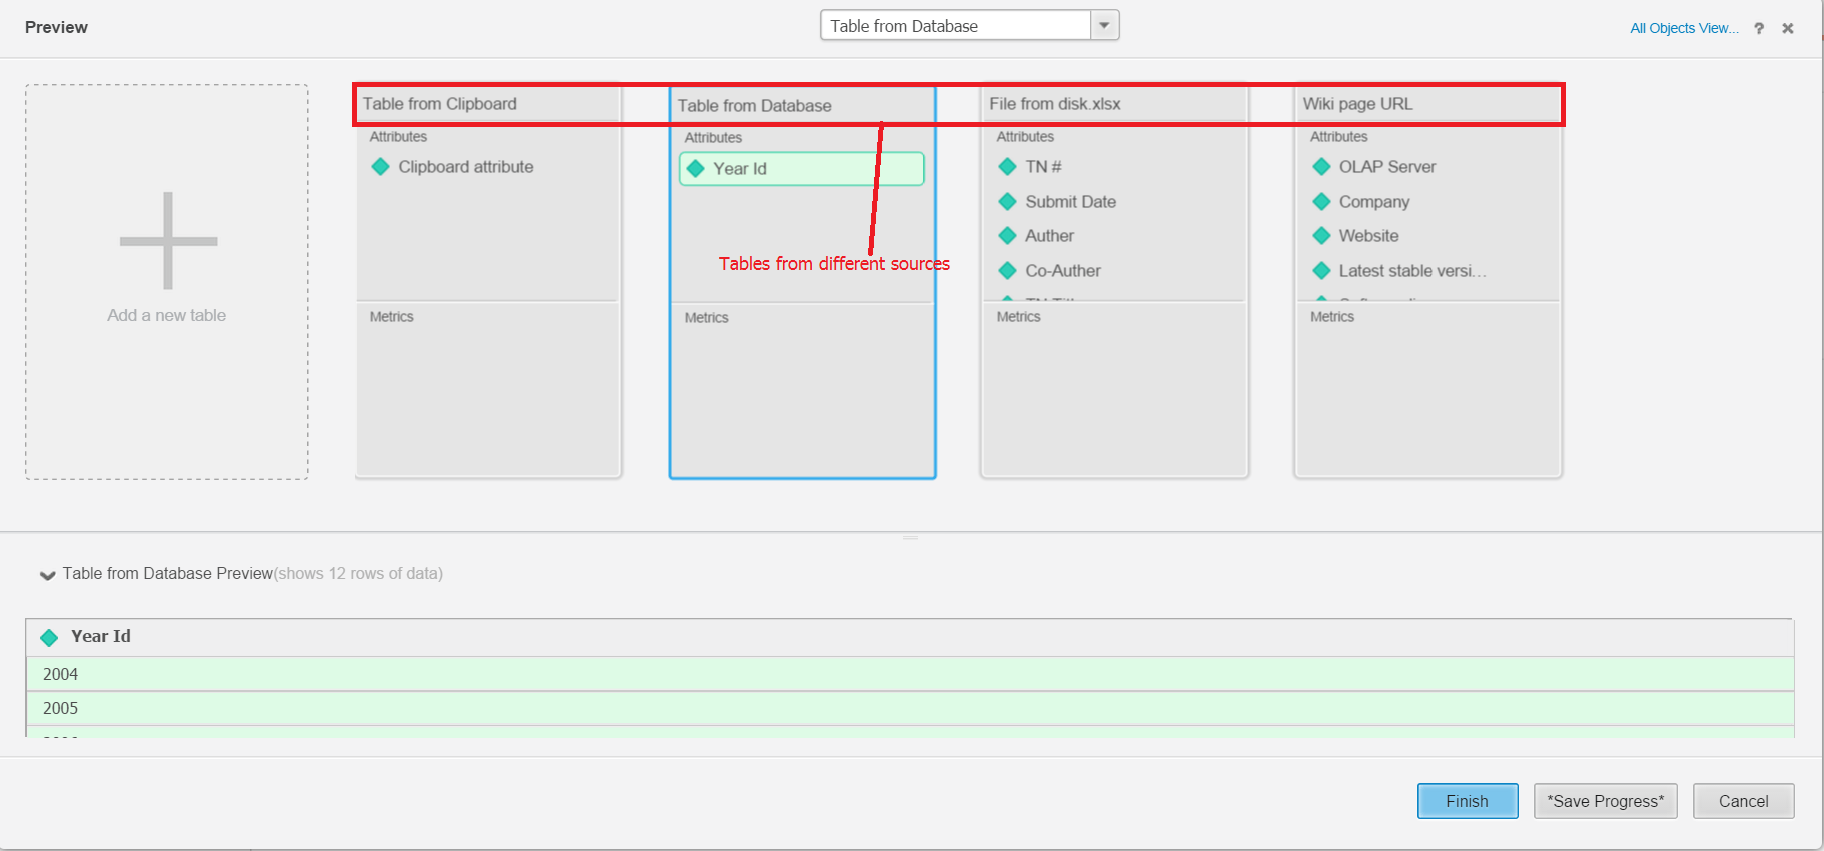Viewport: 1824px width, 851px height.
Task: Click the table selector combo box field
Action: click(955, 26)
